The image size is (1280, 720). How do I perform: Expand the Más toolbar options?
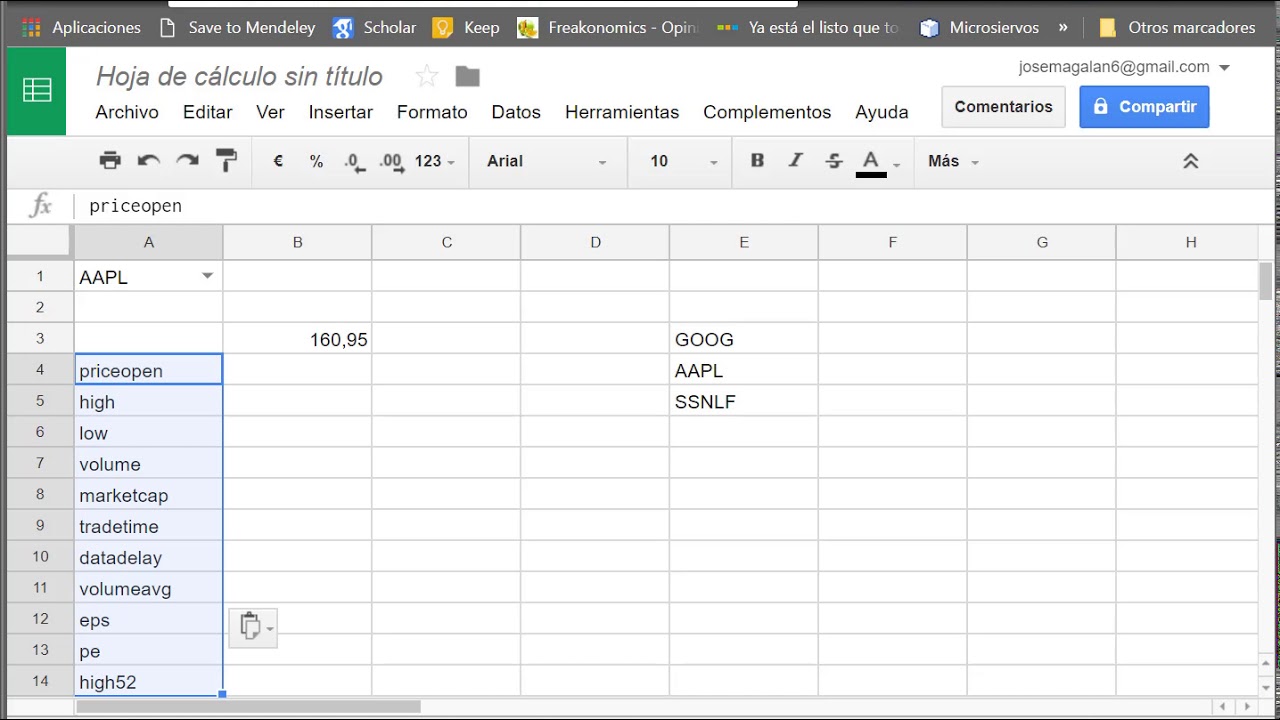point(953,161)
